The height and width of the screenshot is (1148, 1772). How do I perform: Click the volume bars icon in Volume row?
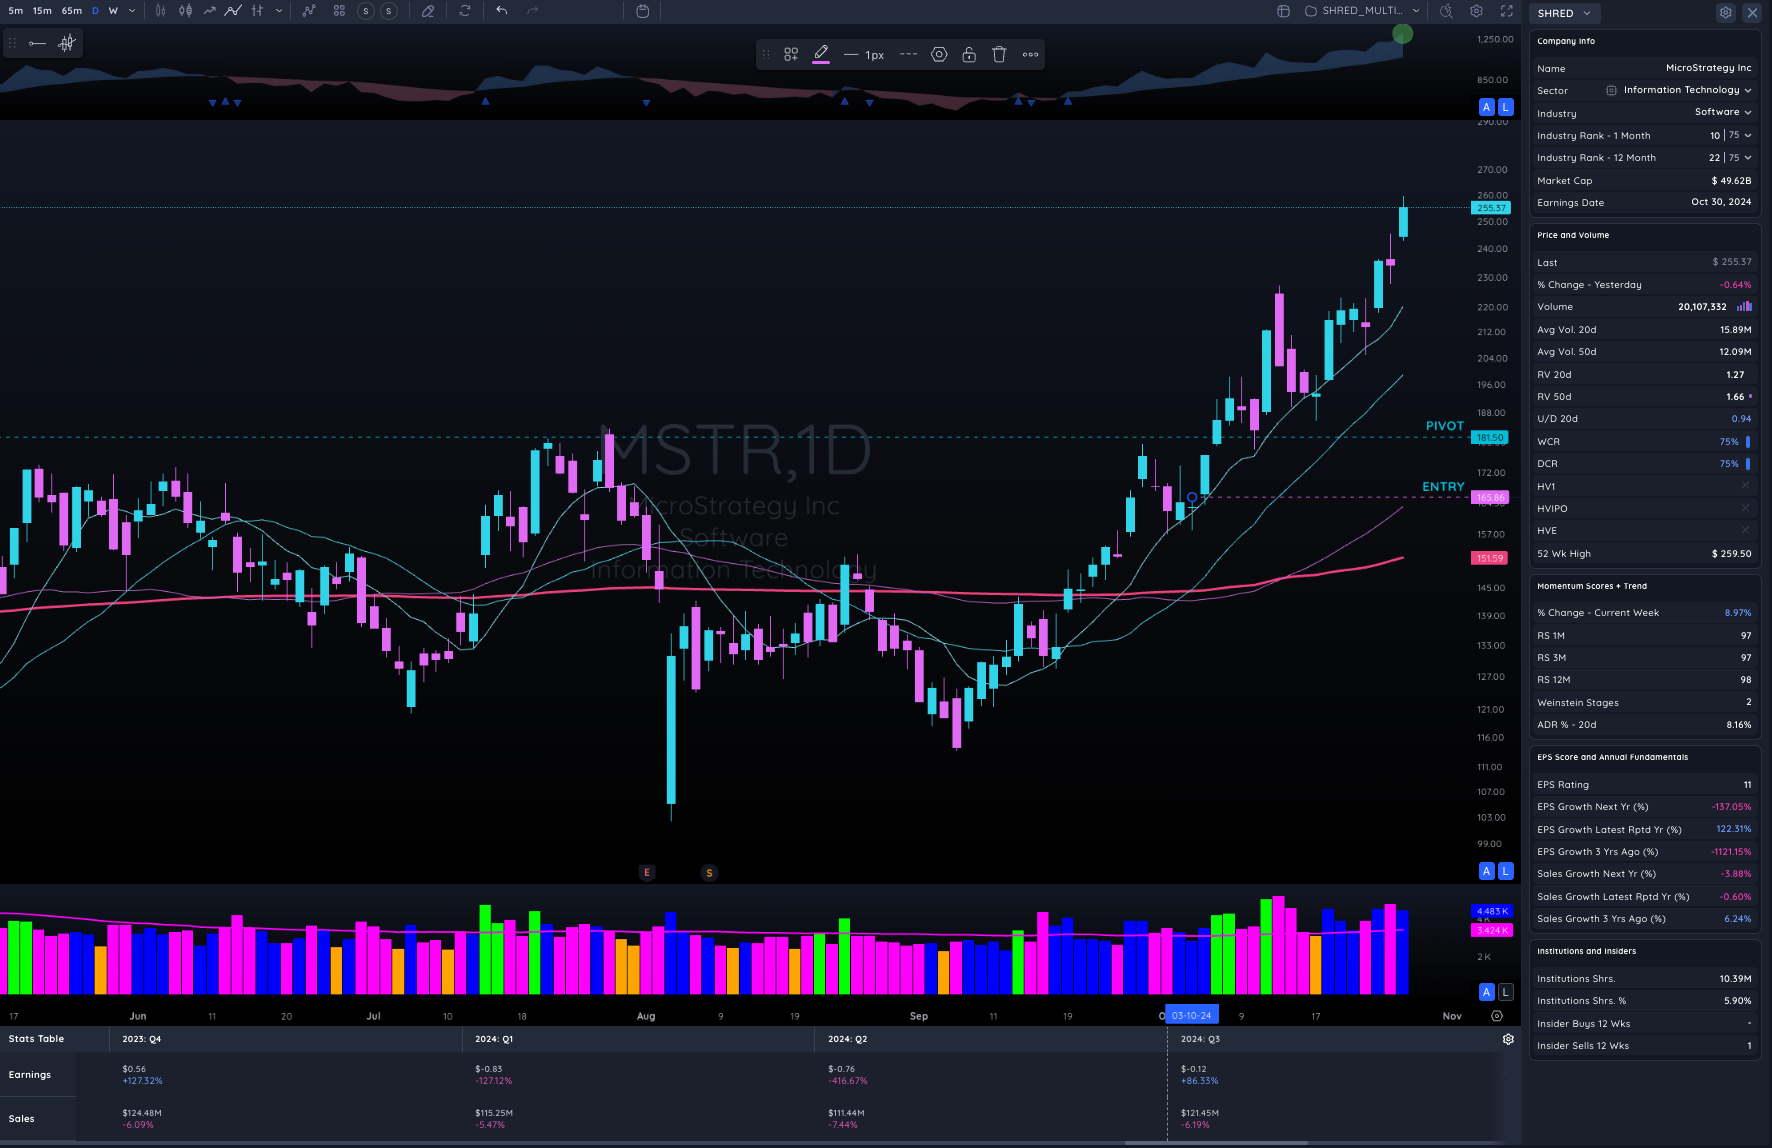coord(1744,307)
